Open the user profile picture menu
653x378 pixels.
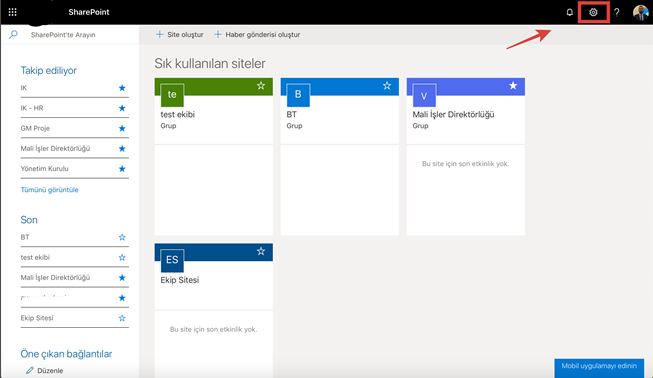point(641,12)
